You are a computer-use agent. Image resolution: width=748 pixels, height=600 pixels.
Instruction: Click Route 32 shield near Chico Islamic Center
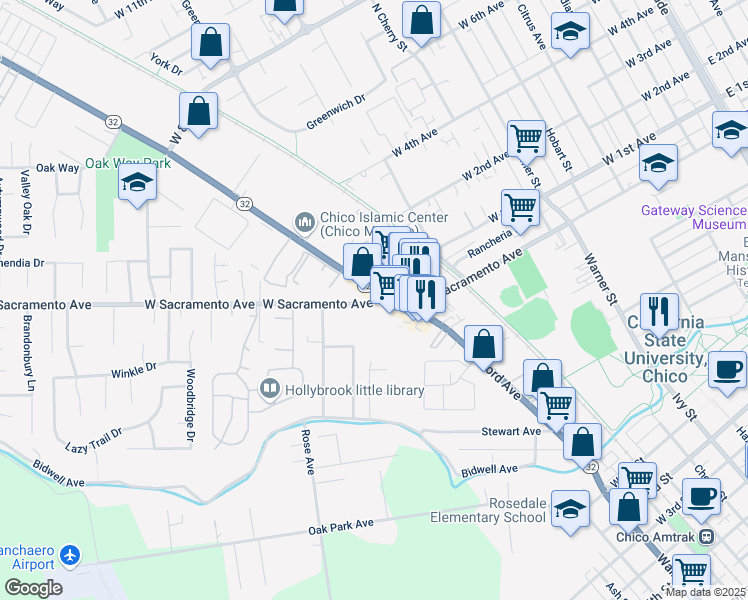coord(244,204)
